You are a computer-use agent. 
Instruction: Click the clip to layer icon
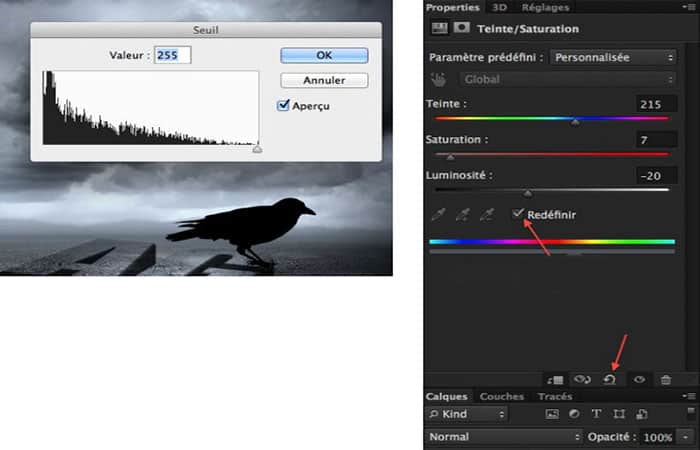[x=555, y=380]
